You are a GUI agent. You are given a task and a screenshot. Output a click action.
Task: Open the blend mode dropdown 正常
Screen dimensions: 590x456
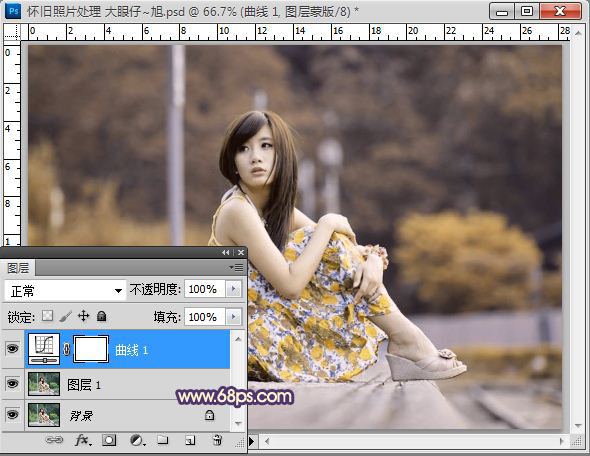(65, 290)
